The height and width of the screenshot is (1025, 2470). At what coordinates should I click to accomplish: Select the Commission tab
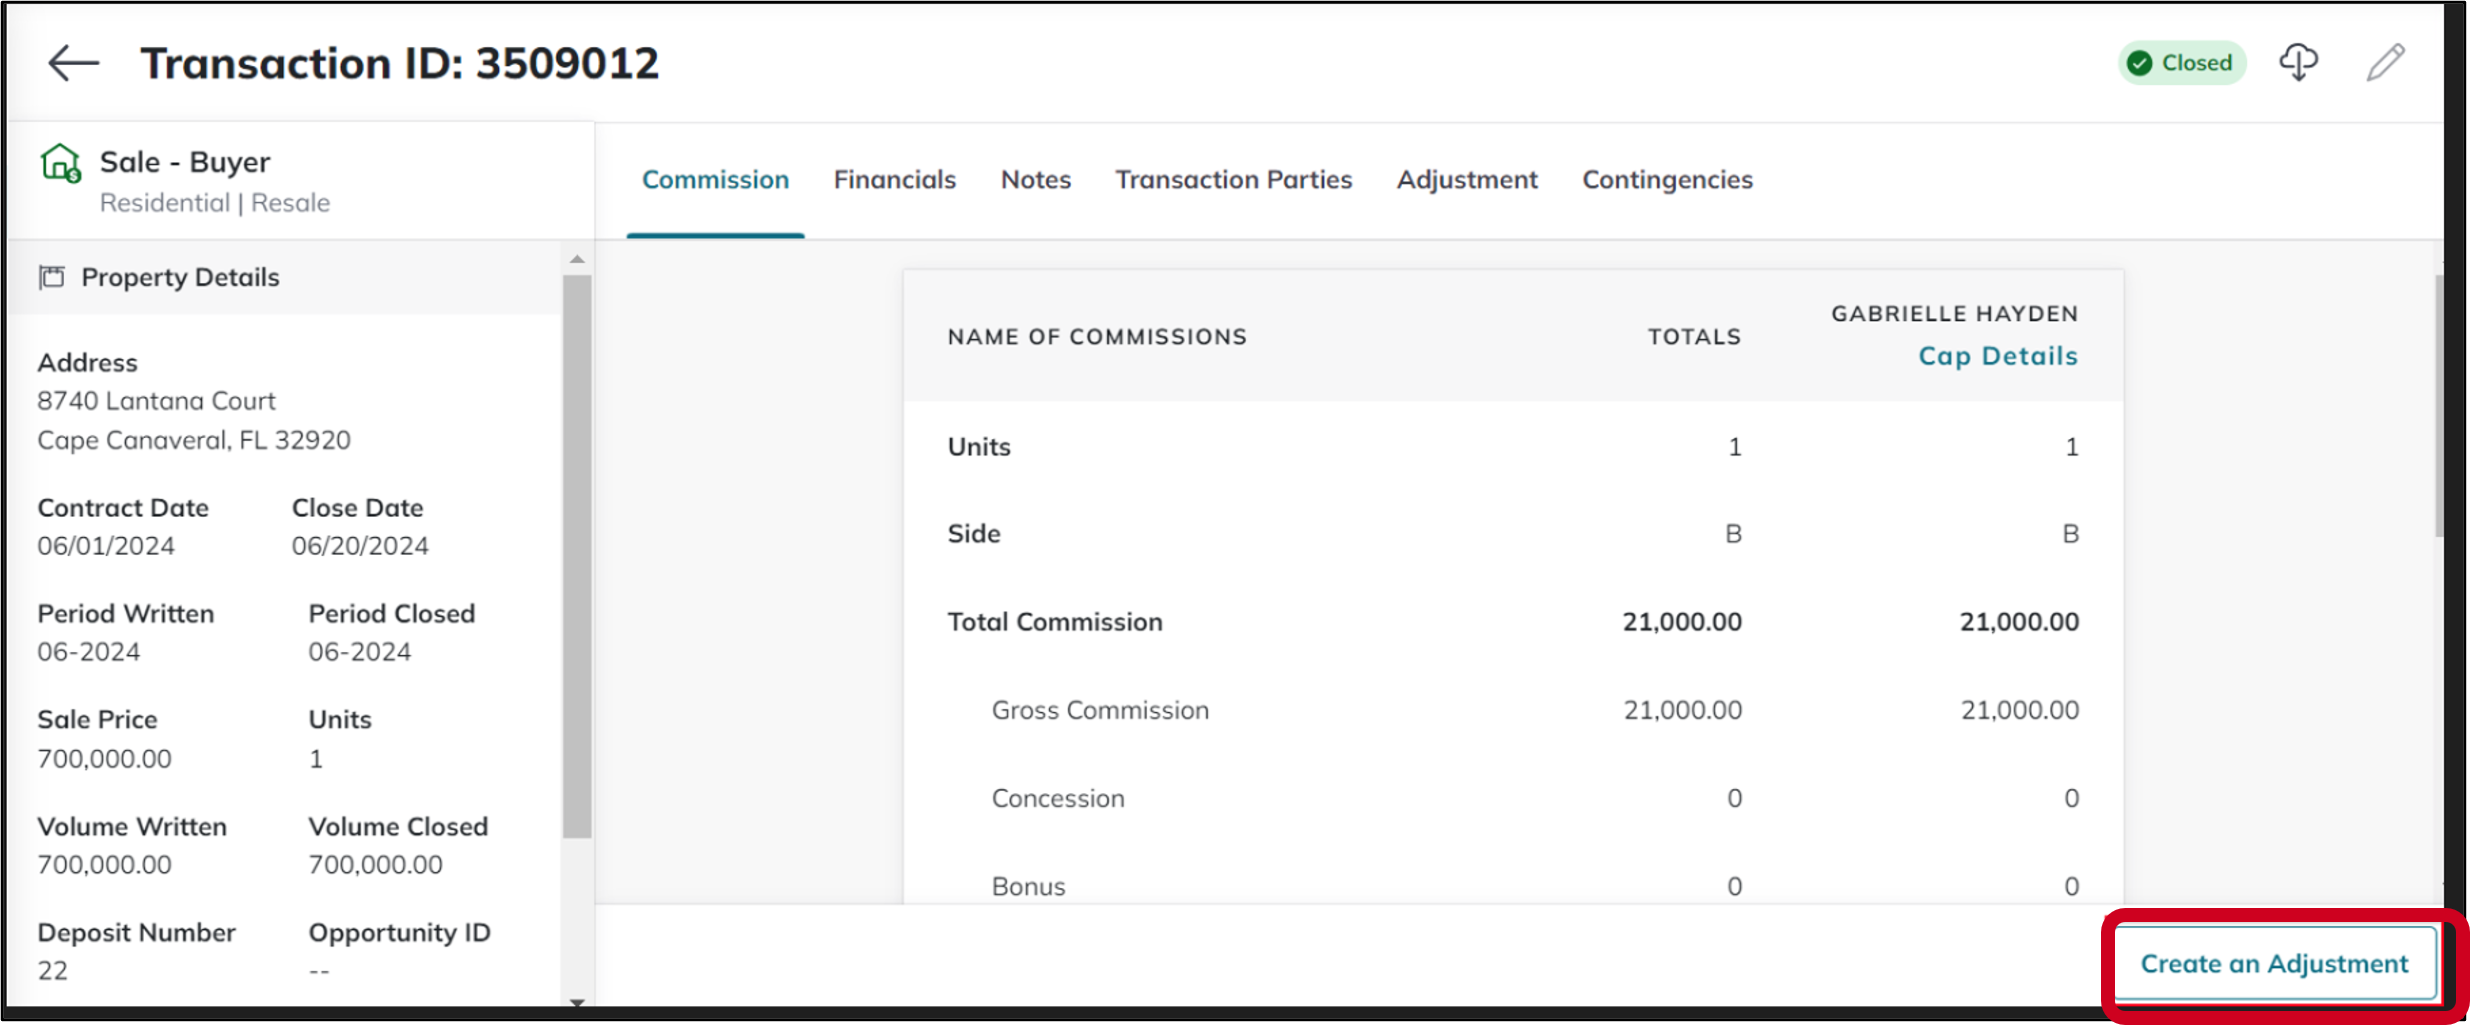pos(715,180)
